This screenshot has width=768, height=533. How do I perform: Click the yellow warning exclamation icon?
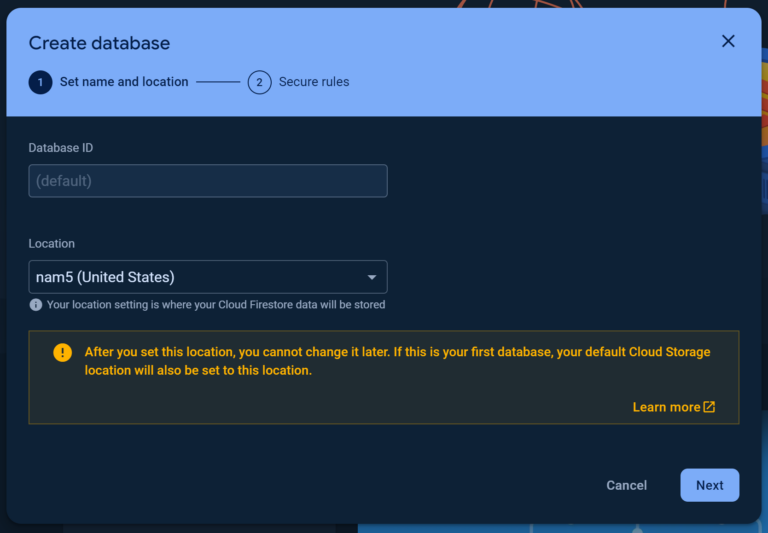click(63, 352)
